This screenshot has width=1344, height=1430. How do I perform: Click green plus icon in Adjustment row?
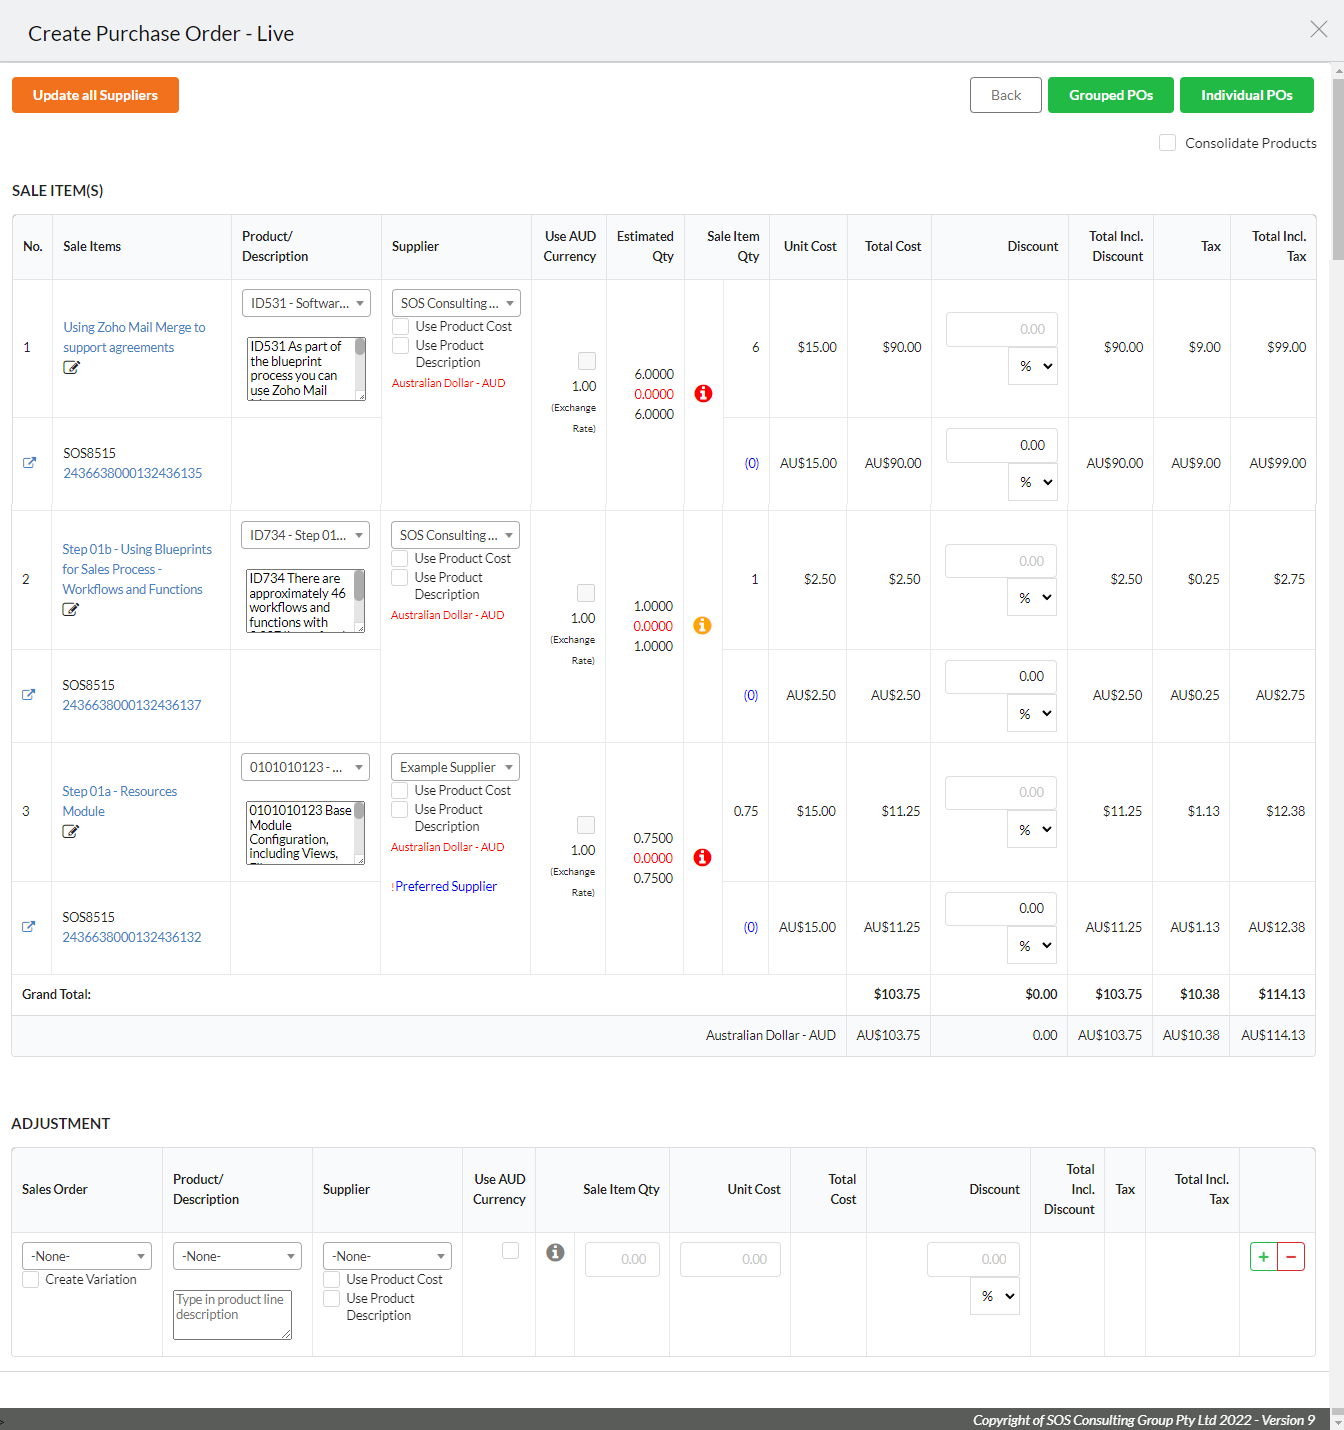click(1264, 1257)
